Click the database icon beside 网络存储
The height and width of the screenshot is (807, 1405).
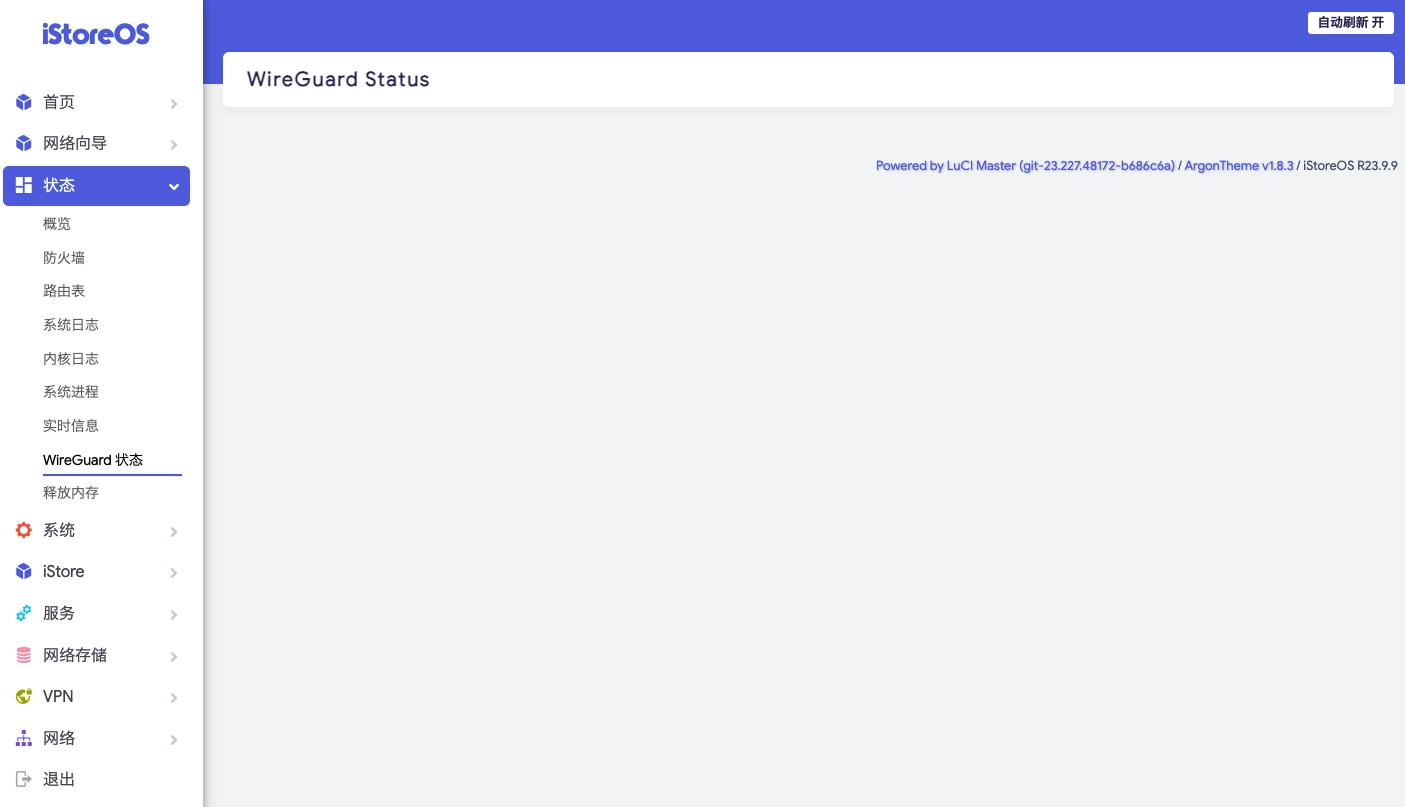tap(24, 655)
